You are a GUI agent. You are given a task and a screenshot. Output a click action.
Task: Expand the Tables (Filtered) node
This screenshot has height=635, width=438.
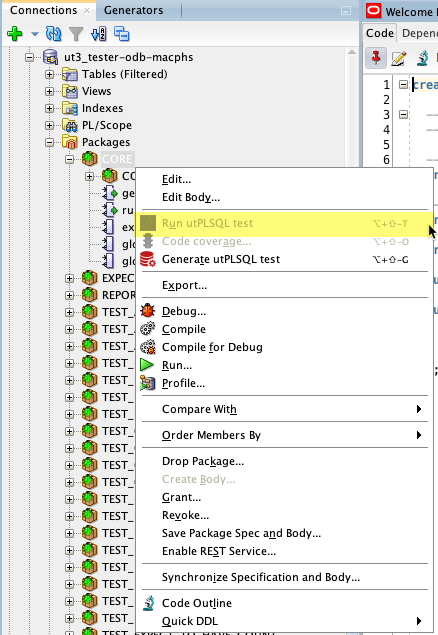49,74
